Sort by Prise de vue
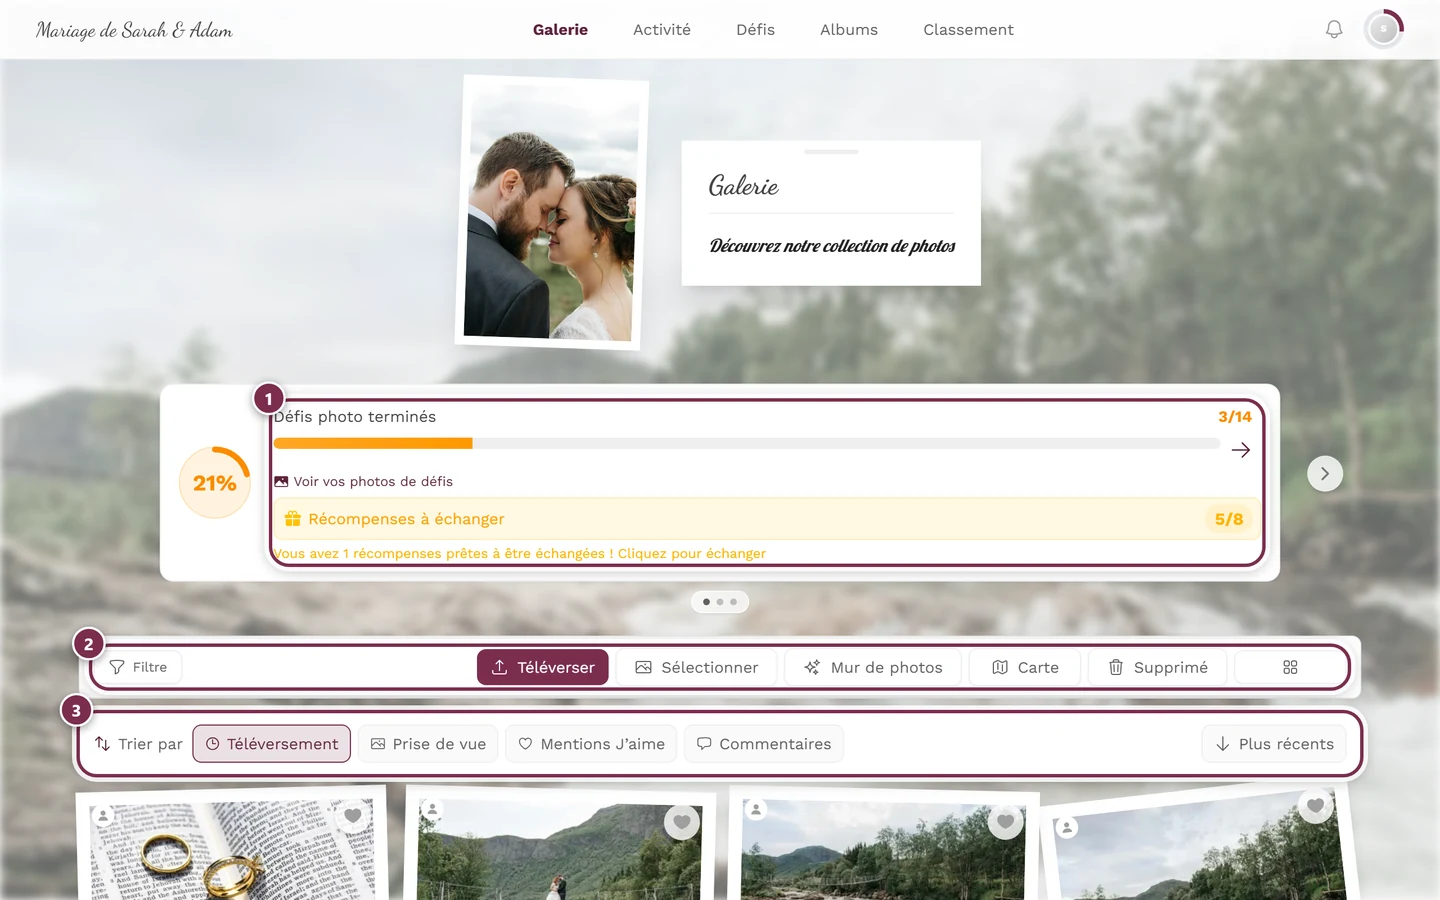The image size is (1440, 900). tap(428, 744)
